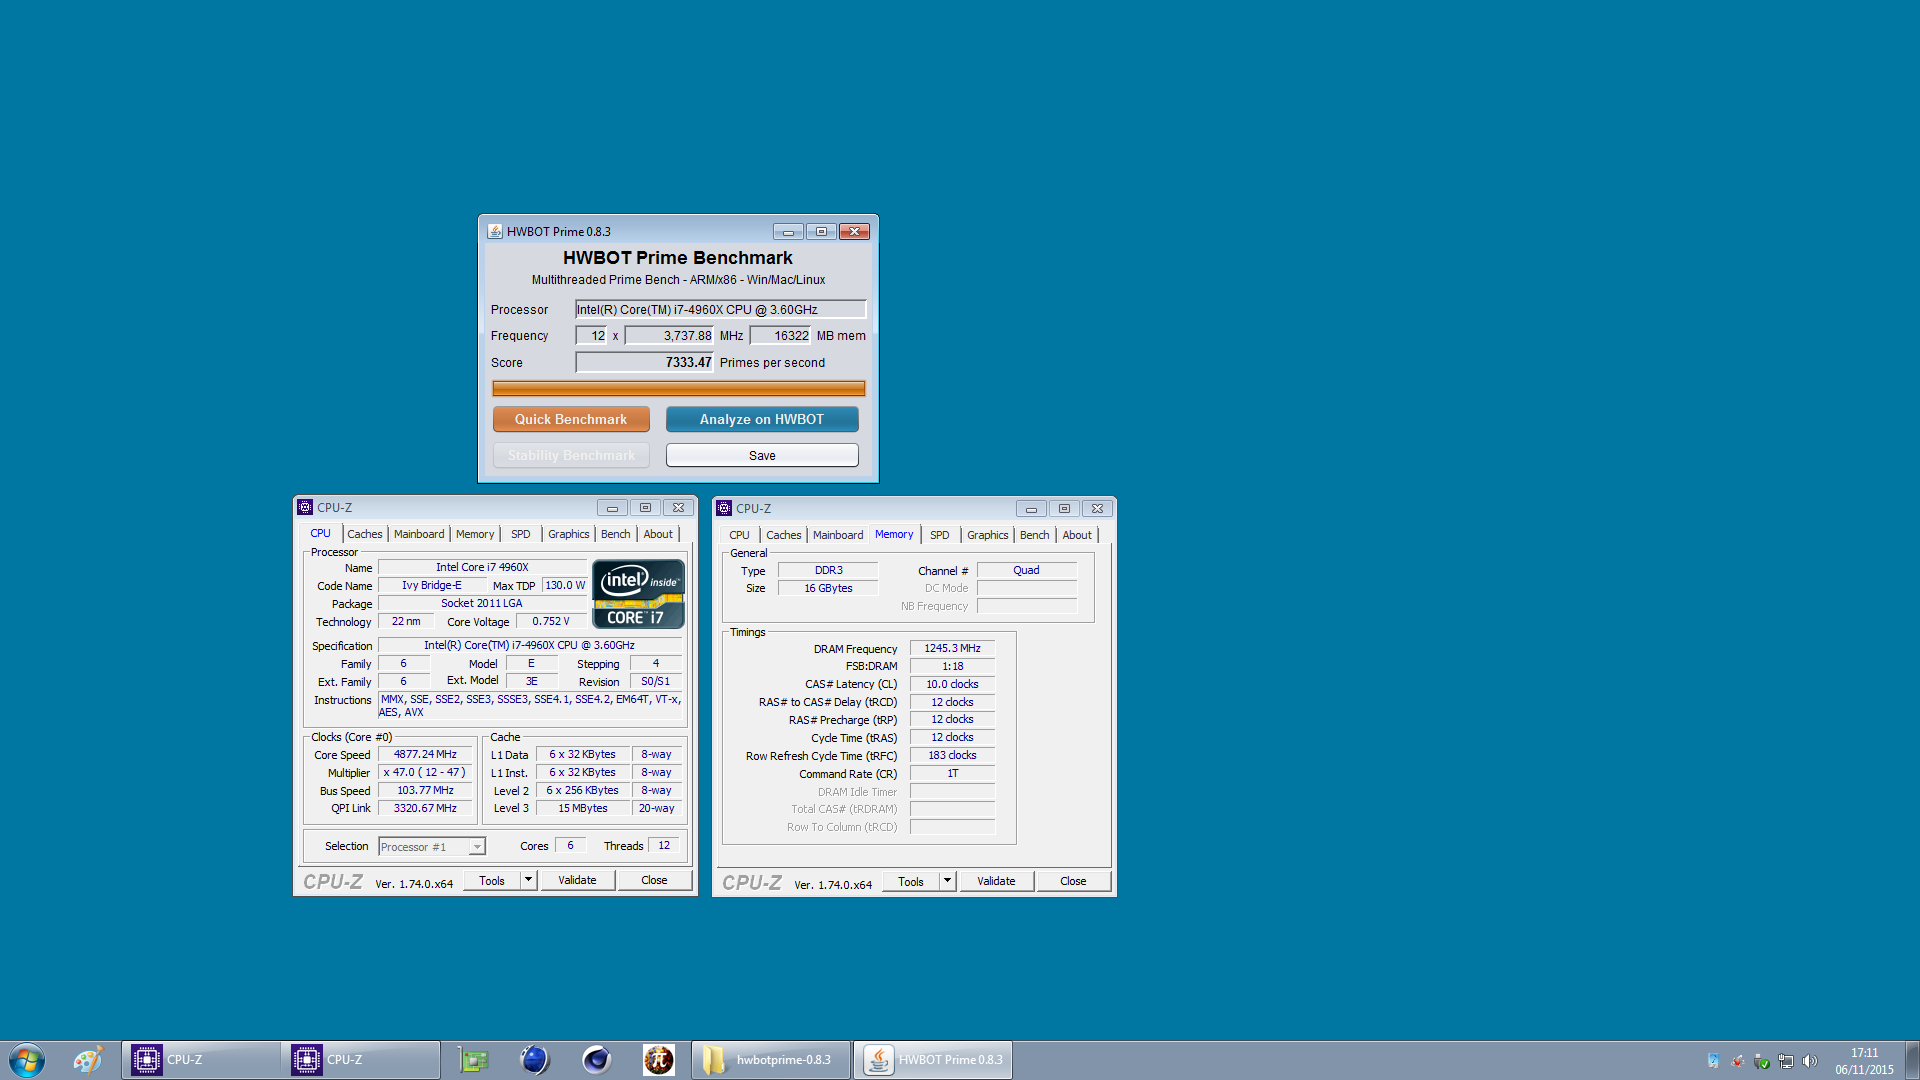Open hwbotprime-0.8.3 folder in taskbar
Screen dimensions: 1920x1080
click(770, 1060)
